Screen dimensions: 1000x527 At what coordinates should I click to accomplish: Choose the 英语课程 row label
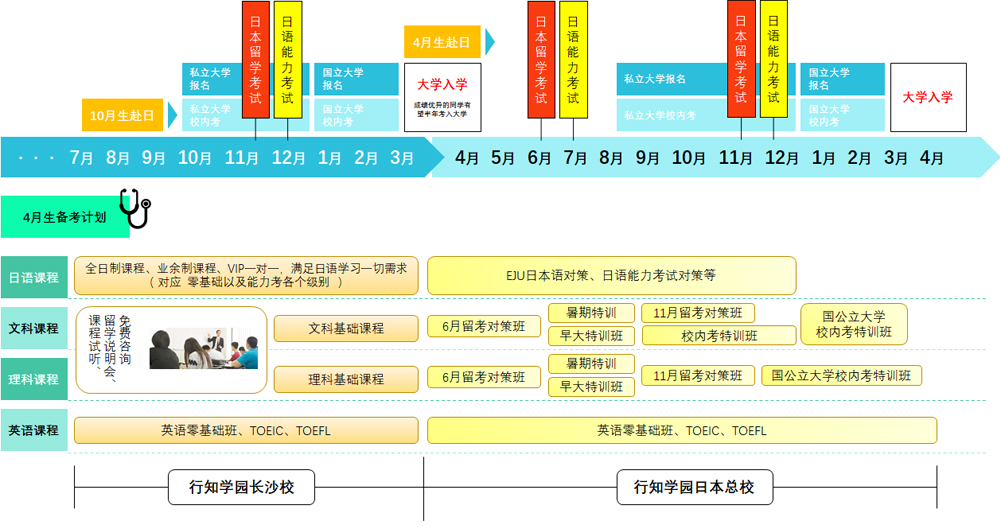(x=34, y=430)
